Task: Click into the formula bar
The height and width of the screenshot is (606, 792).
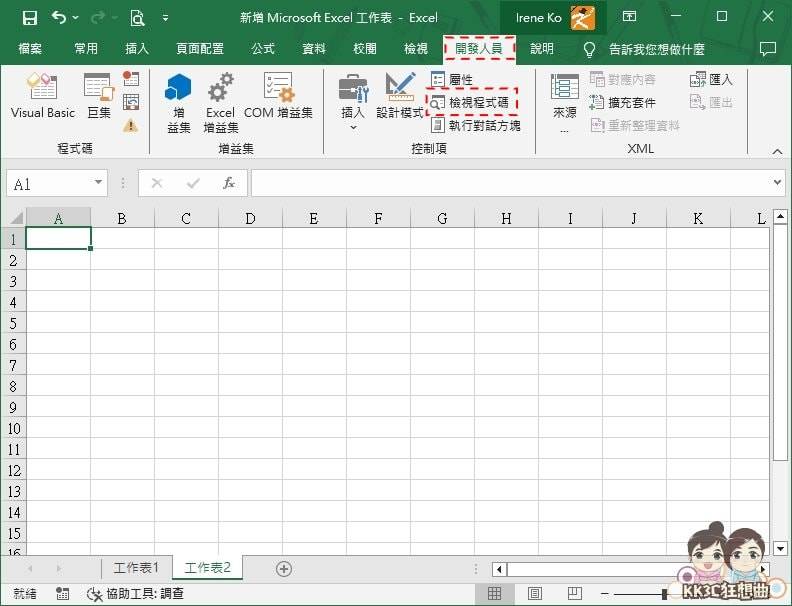Action: (x=510, y=183)
